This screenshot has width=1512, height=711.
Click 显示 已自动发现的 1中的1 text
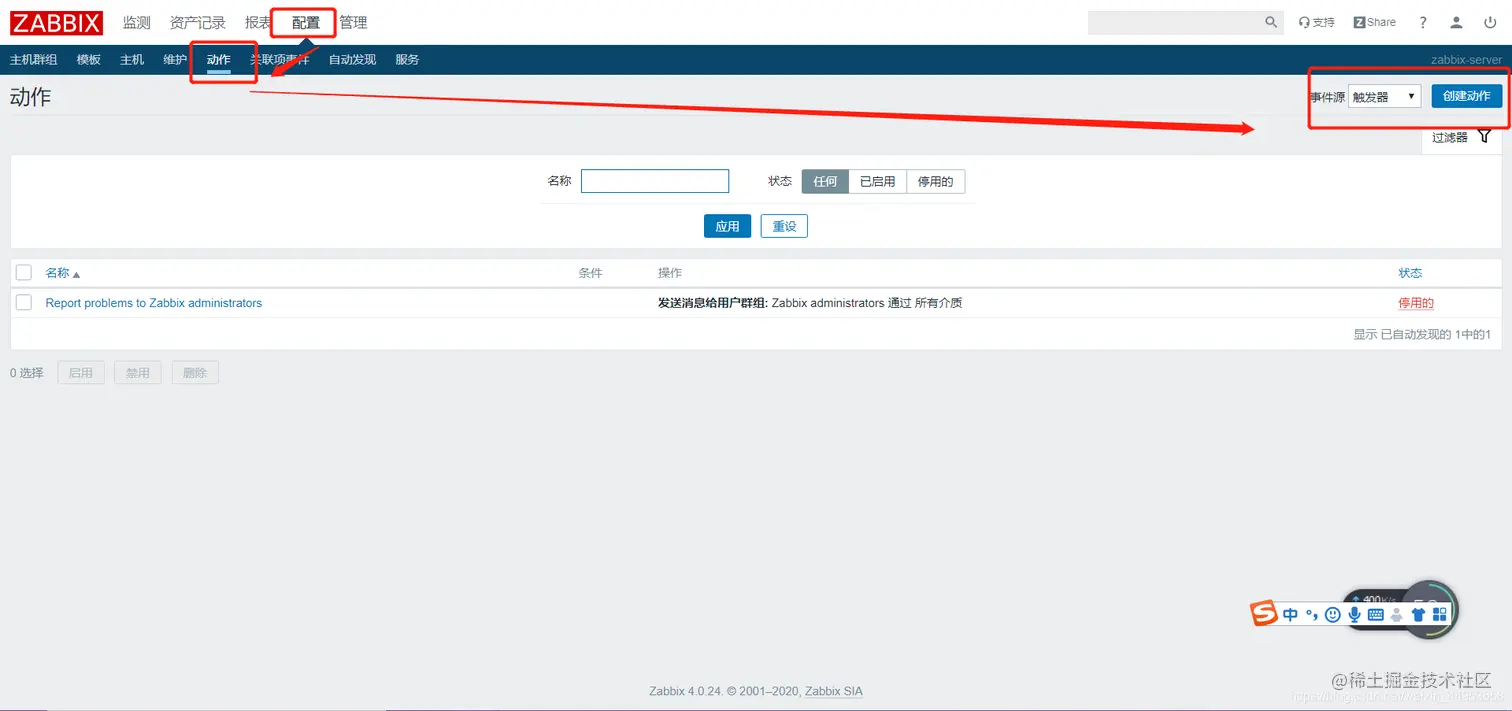[1422, 335]
